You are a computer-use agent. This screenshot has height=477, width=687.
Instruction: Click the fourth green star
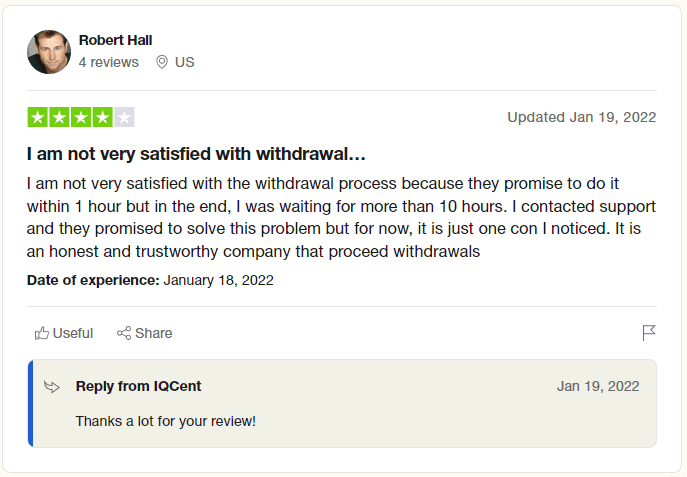tap(103, 117)
